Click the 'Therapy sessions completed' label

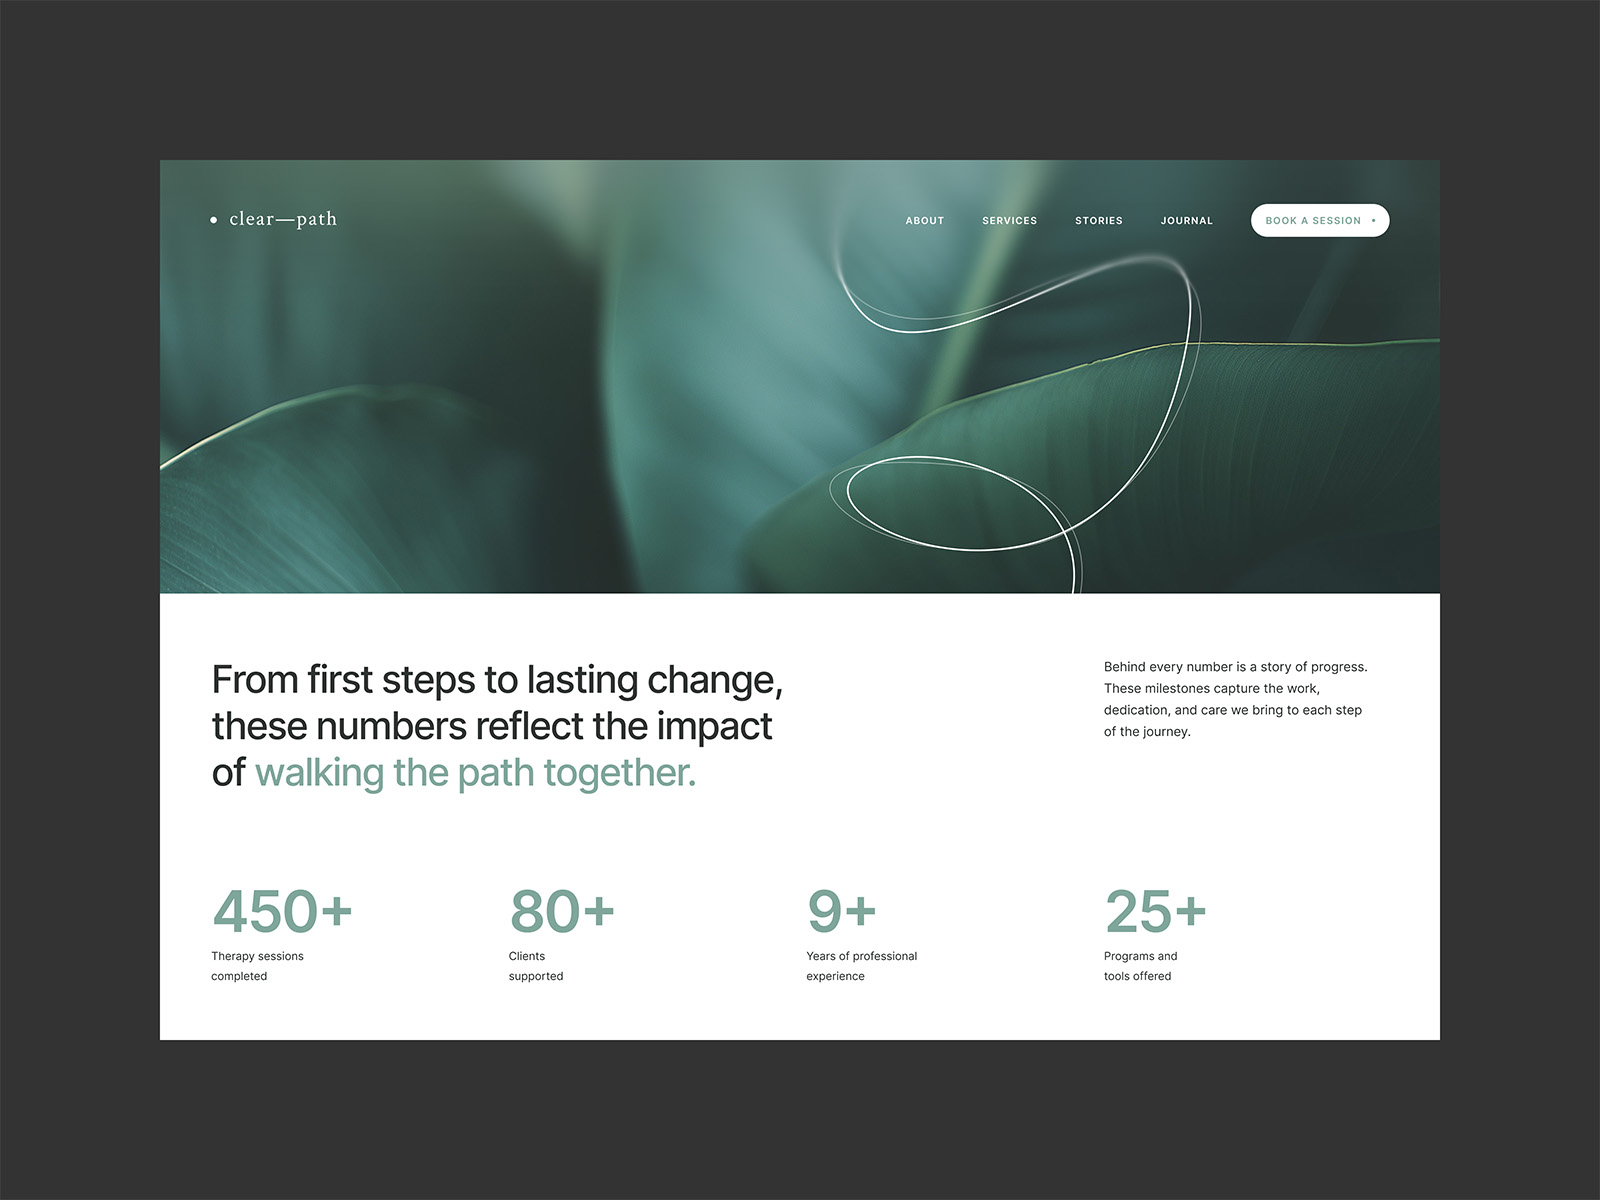(x=257, y=966)
